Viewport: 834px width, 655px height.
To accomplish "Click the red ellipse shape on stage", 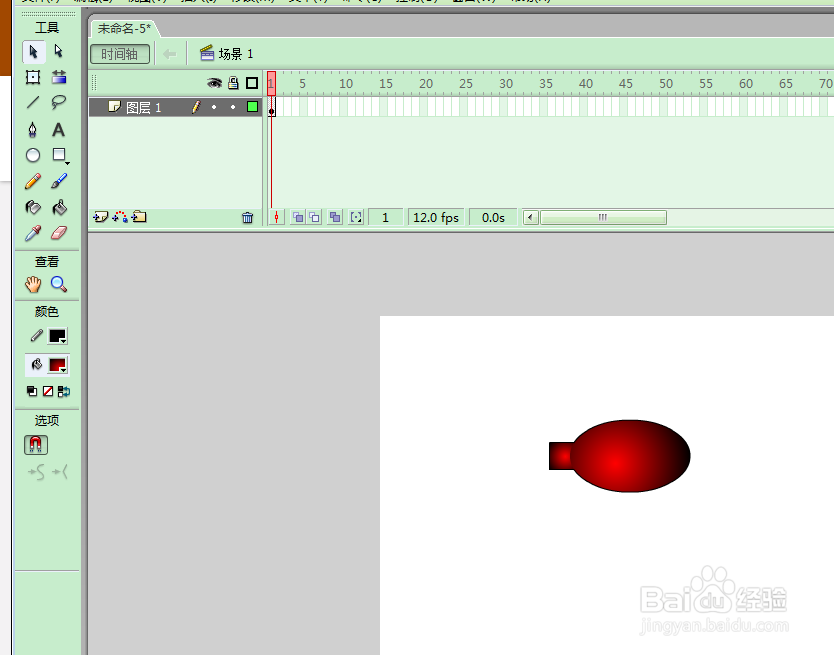I will (630, 455).
